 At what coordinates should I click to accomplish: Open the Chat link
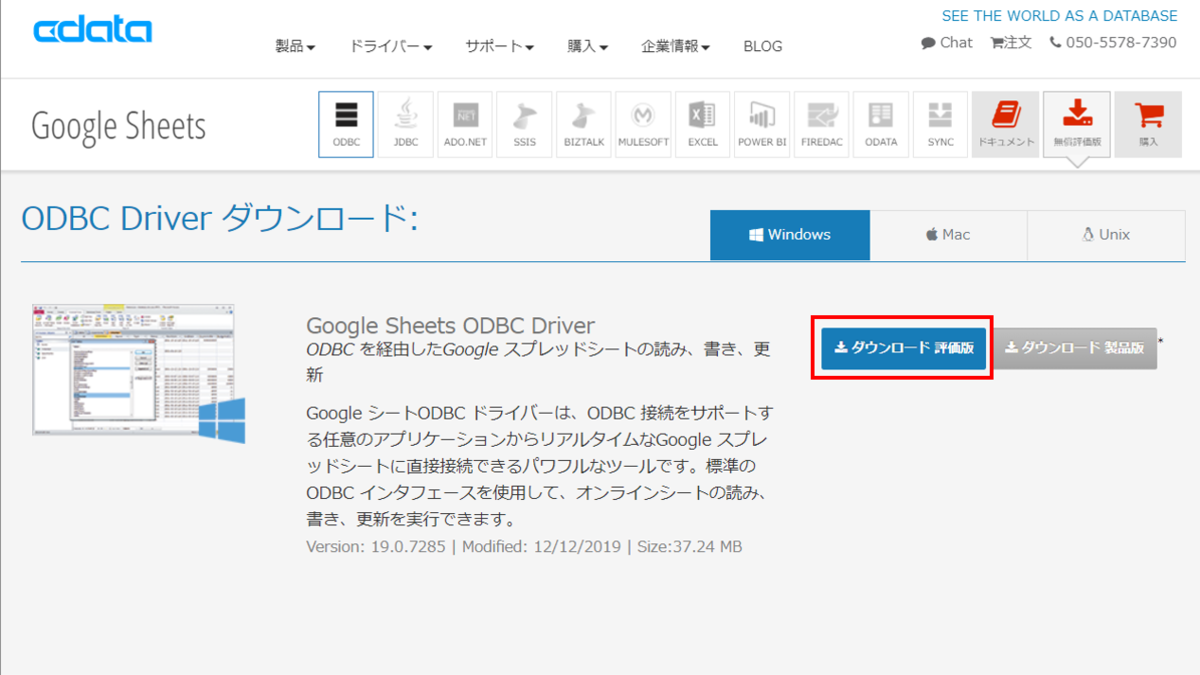pos(947,43)
